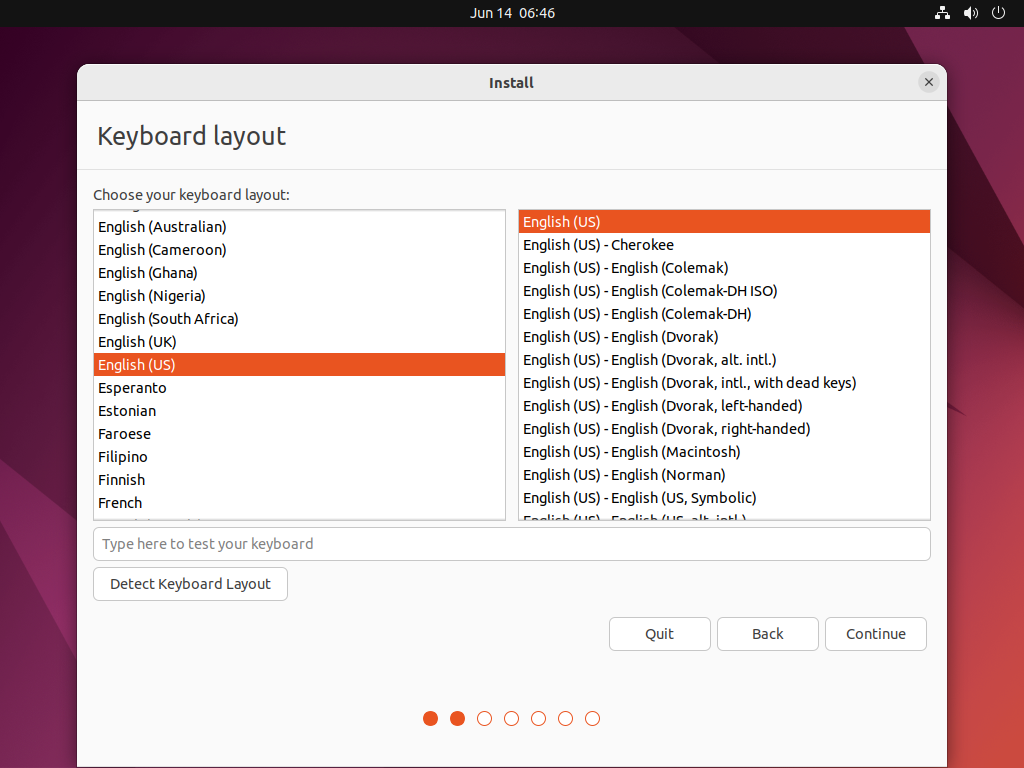Pick the English (Dvorak, left-handed) variant
This screenshot has height=768, width=1024.
[x=662, y=406]
